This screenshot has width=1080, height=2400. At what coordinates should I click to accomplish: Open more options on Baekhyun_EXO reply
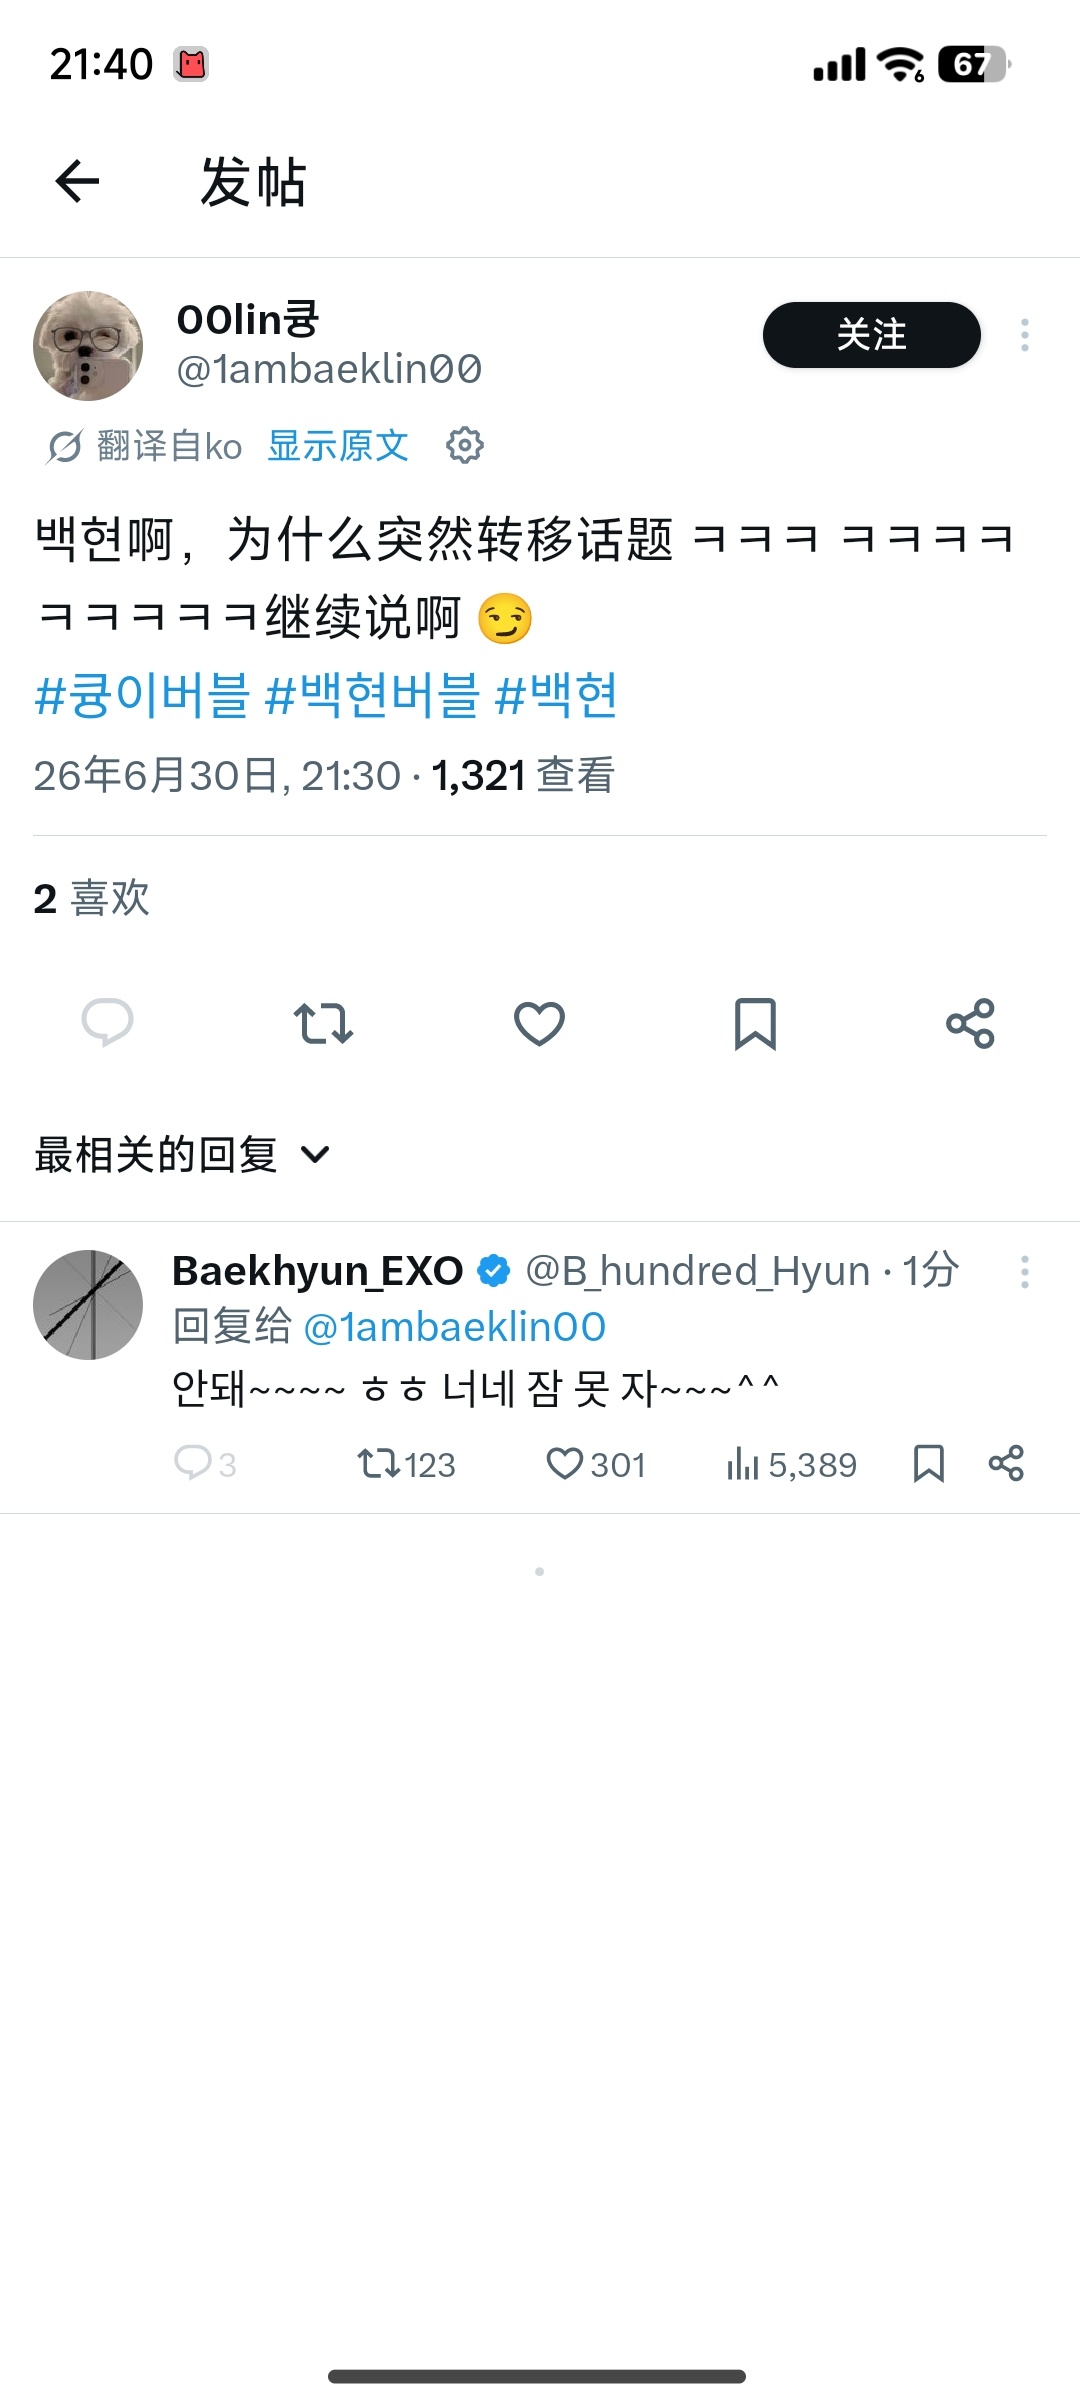[1024, 1272]
